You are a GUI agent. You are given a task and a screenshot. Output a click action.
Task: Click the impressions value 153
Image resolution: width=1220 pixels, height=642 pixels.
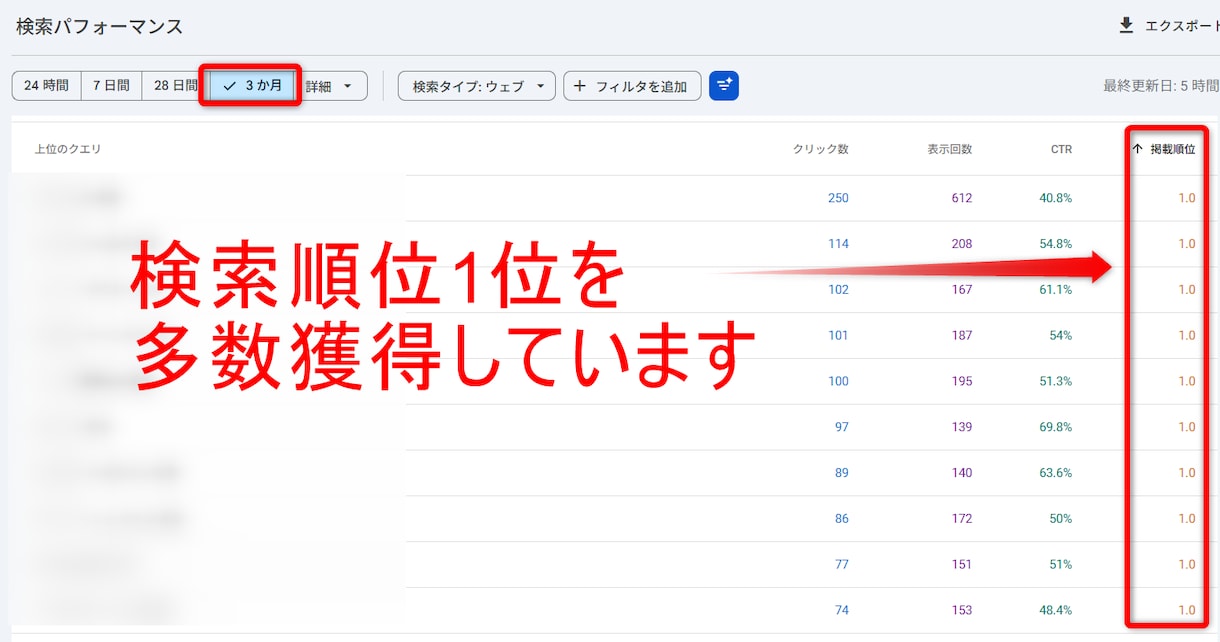(x=962, y=611)
